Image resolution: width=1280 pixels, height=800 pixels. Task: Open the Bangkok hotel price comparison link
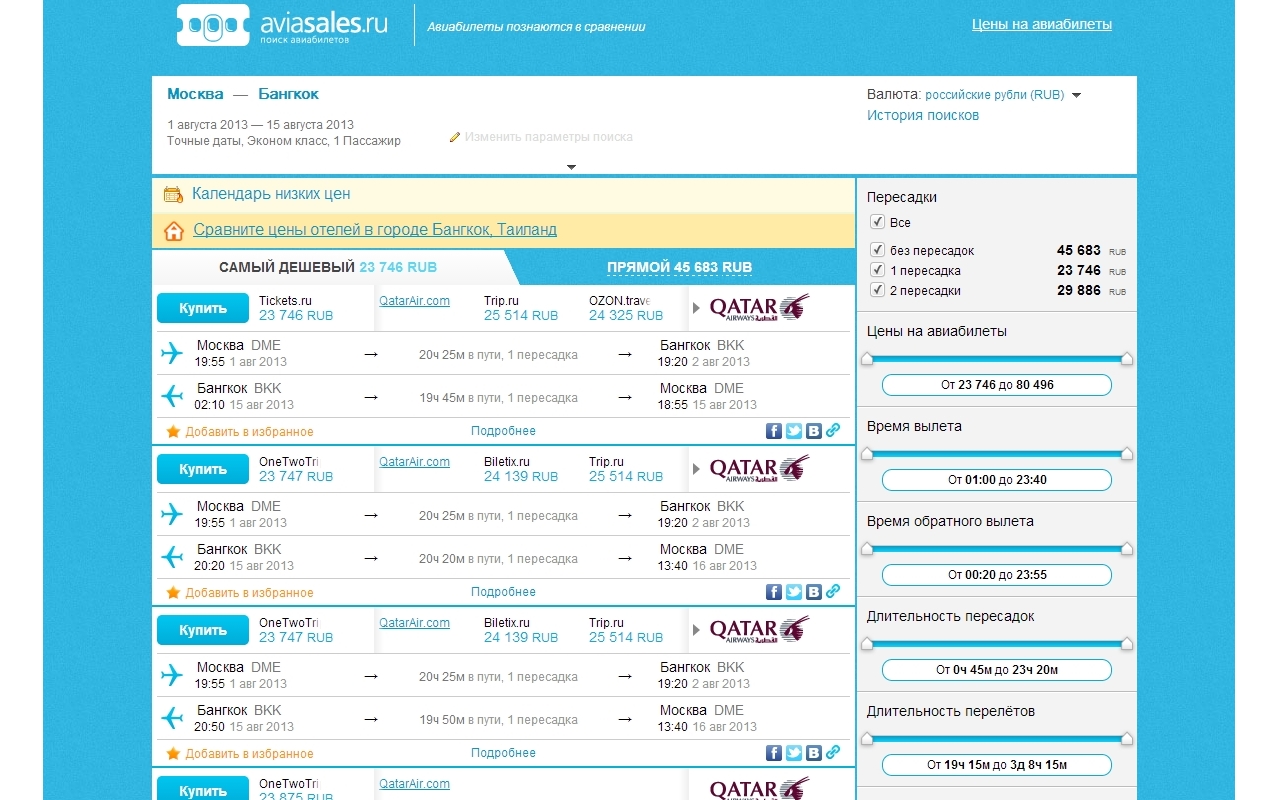[375, 230]
